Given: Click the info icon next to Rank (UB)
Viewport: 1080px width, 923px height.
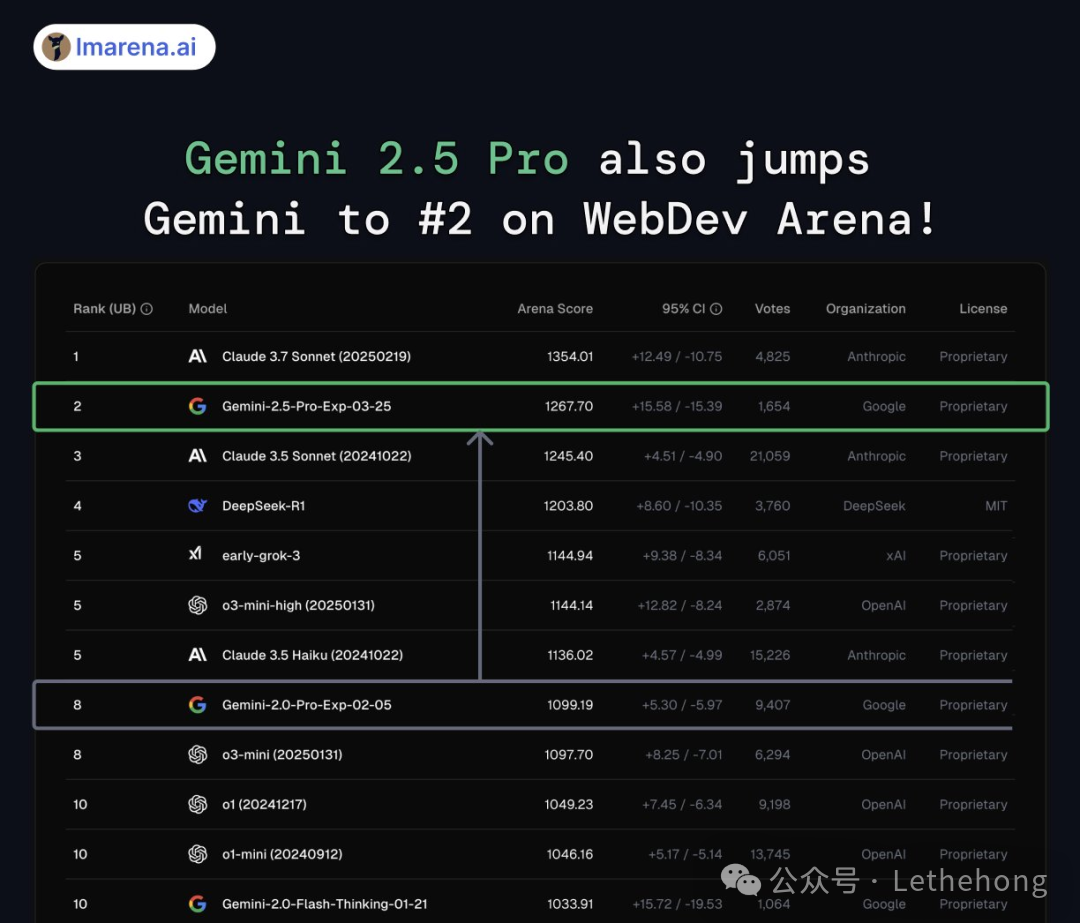Looking at the screenshot, I should [x=147, y=309].
